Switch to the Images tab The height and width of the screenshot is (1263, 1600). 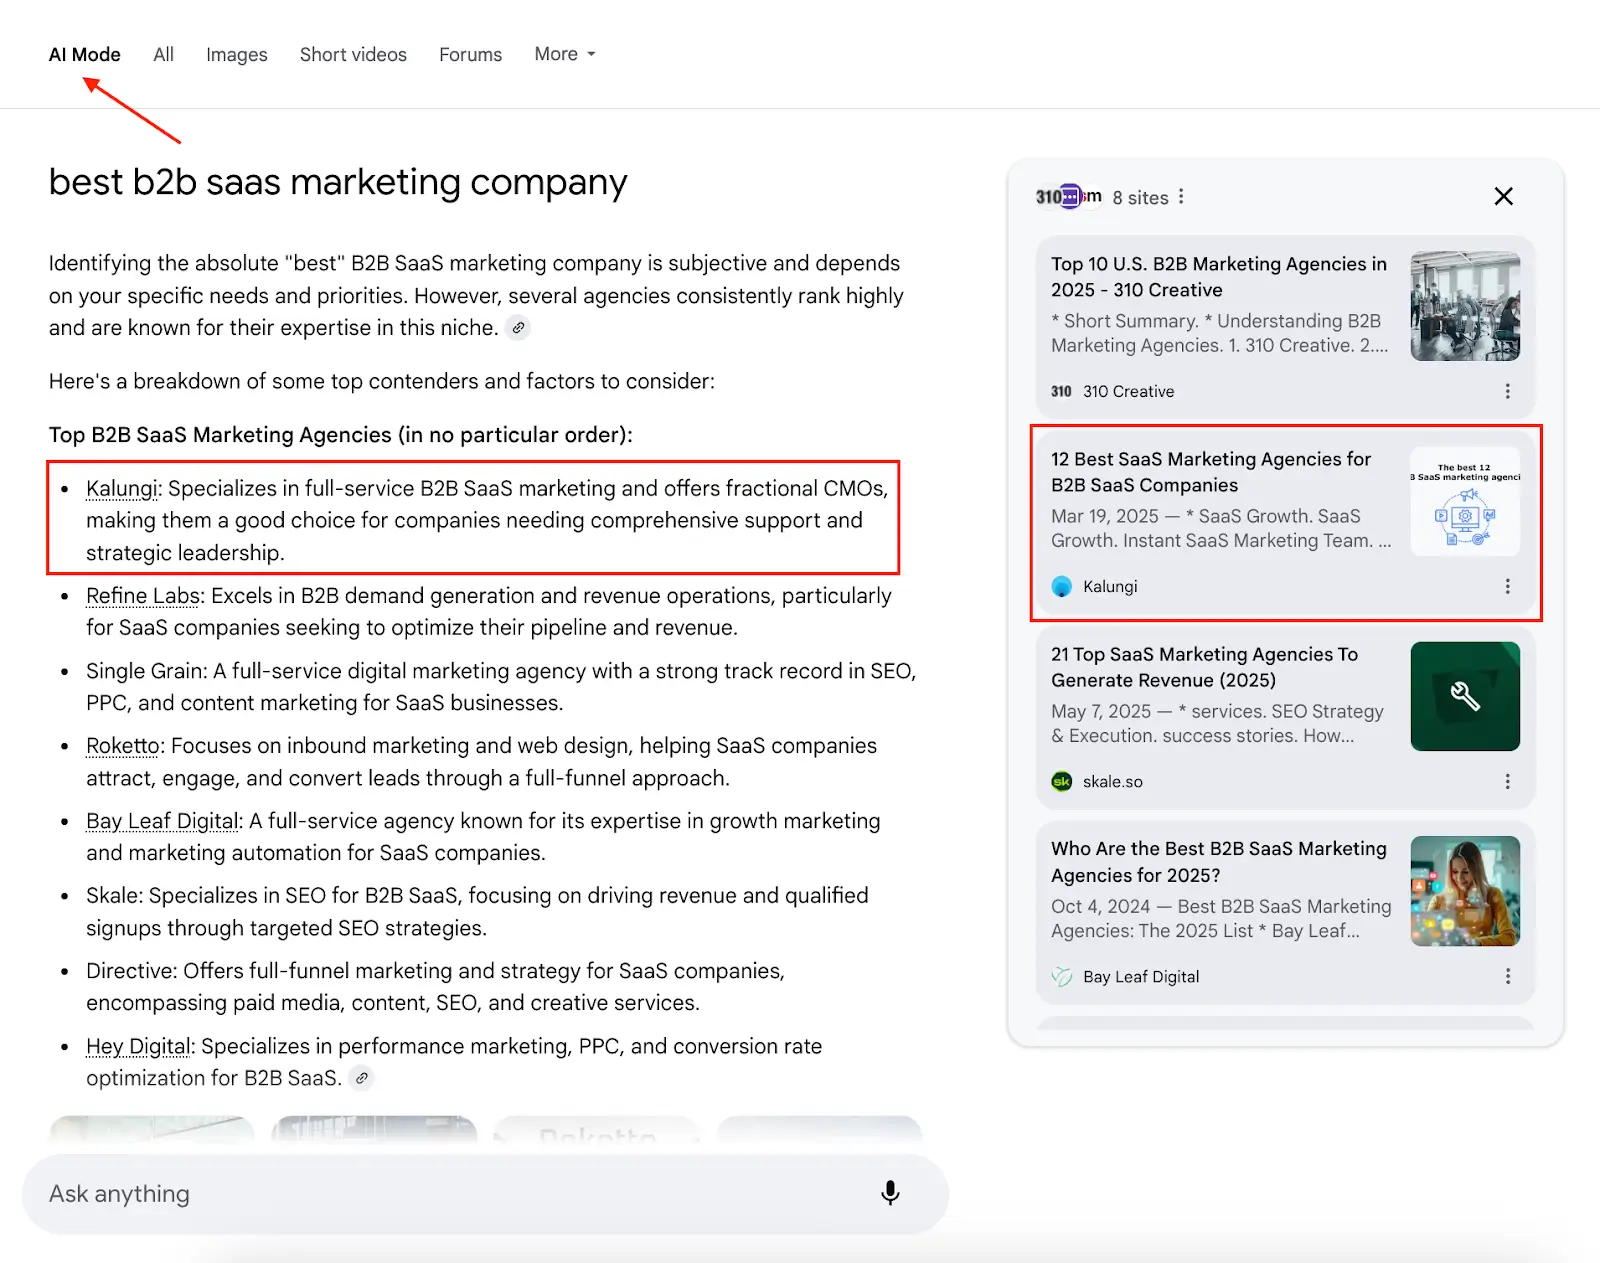click(236, 54)
